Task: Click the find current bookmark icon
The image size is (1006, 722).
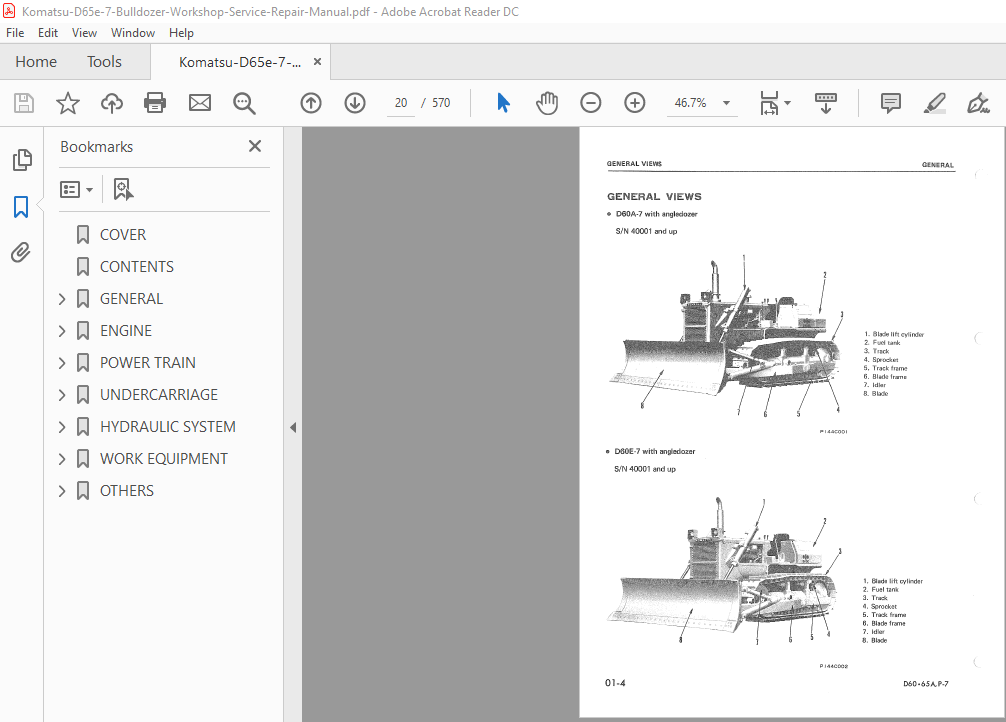Action: tap(123, 189)
